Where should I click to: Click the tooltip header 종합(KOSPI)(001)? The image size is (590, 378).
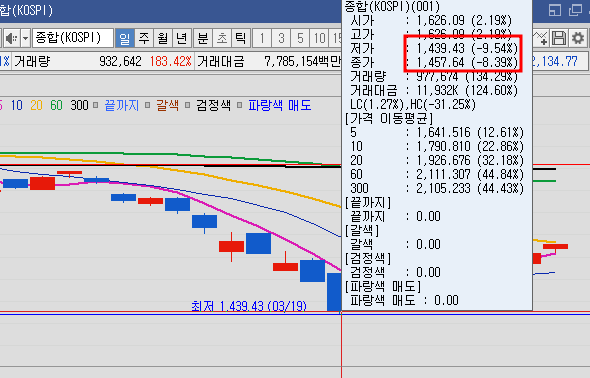pos(392,6)
